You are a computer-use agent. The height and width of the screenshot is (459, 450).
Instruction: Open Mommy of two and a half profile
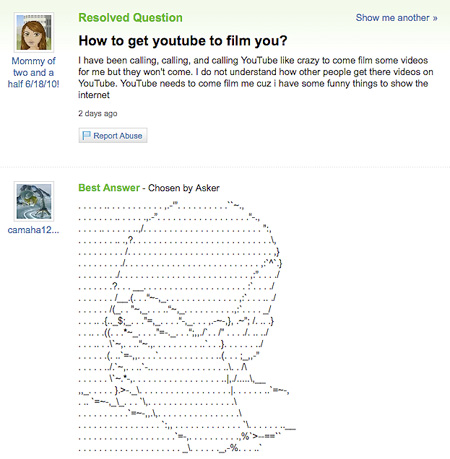point(33,72)
